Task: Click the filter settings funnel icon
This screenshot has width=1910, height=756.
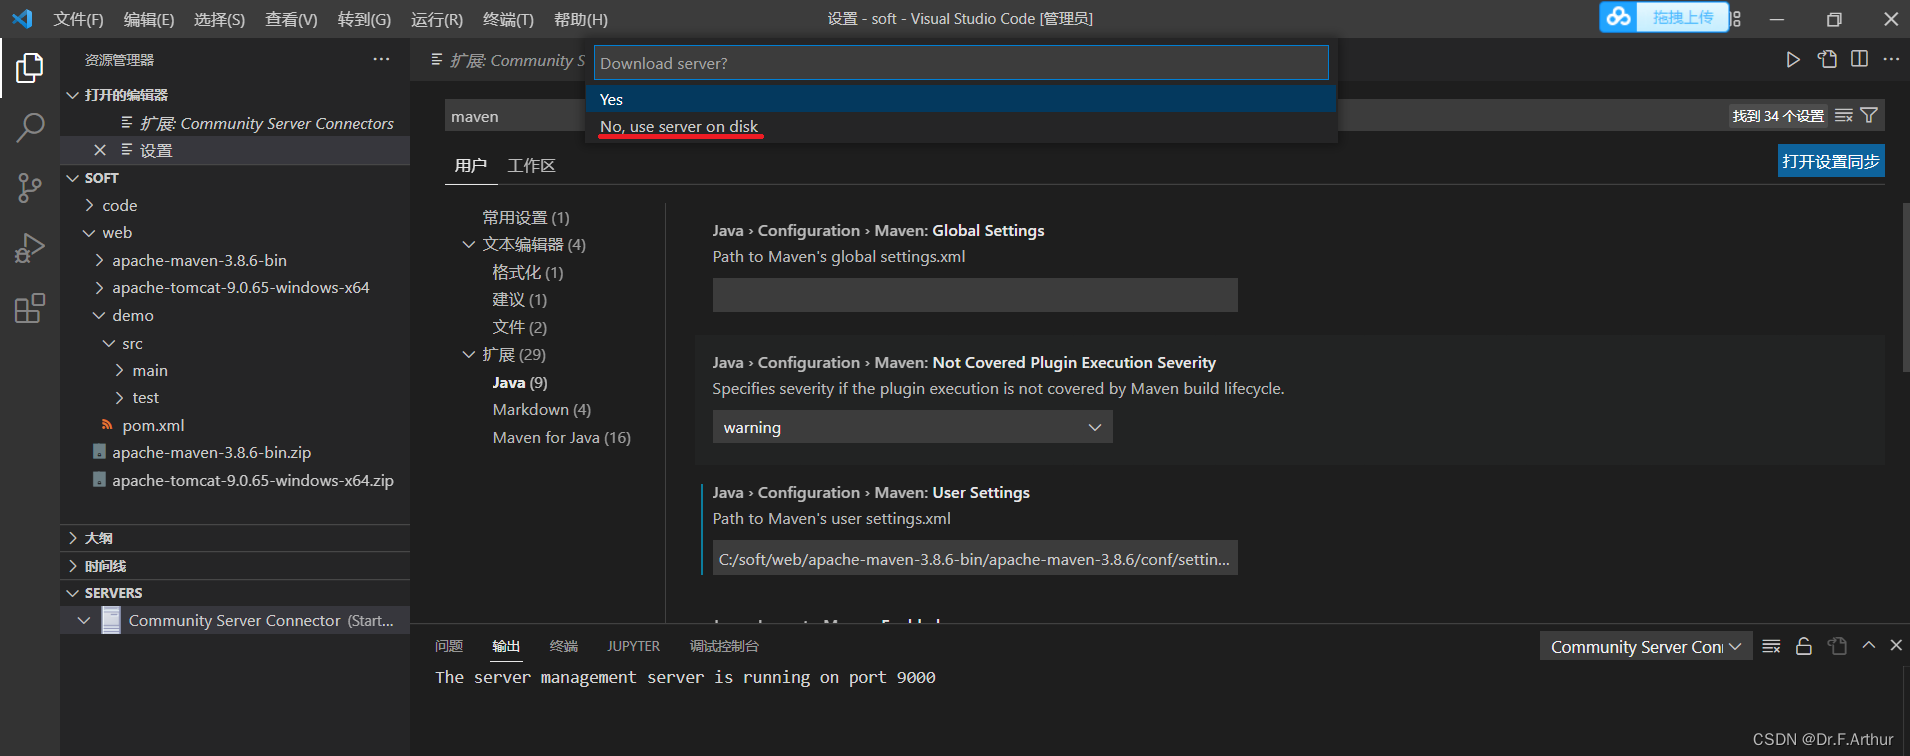Action: coord(1869,116)
